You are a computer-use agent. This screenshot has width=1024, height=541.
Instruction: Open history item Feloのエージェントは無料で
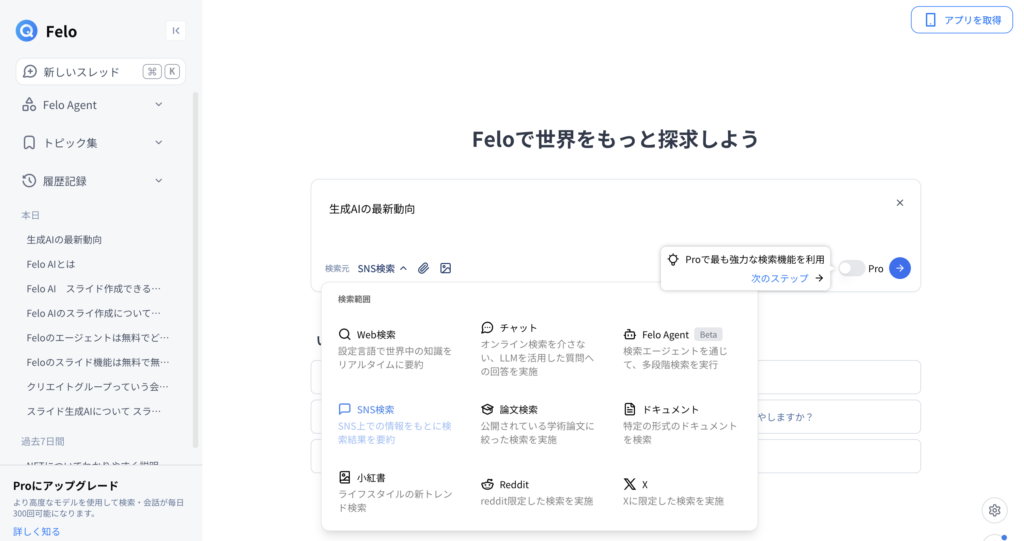click(97, 338)
